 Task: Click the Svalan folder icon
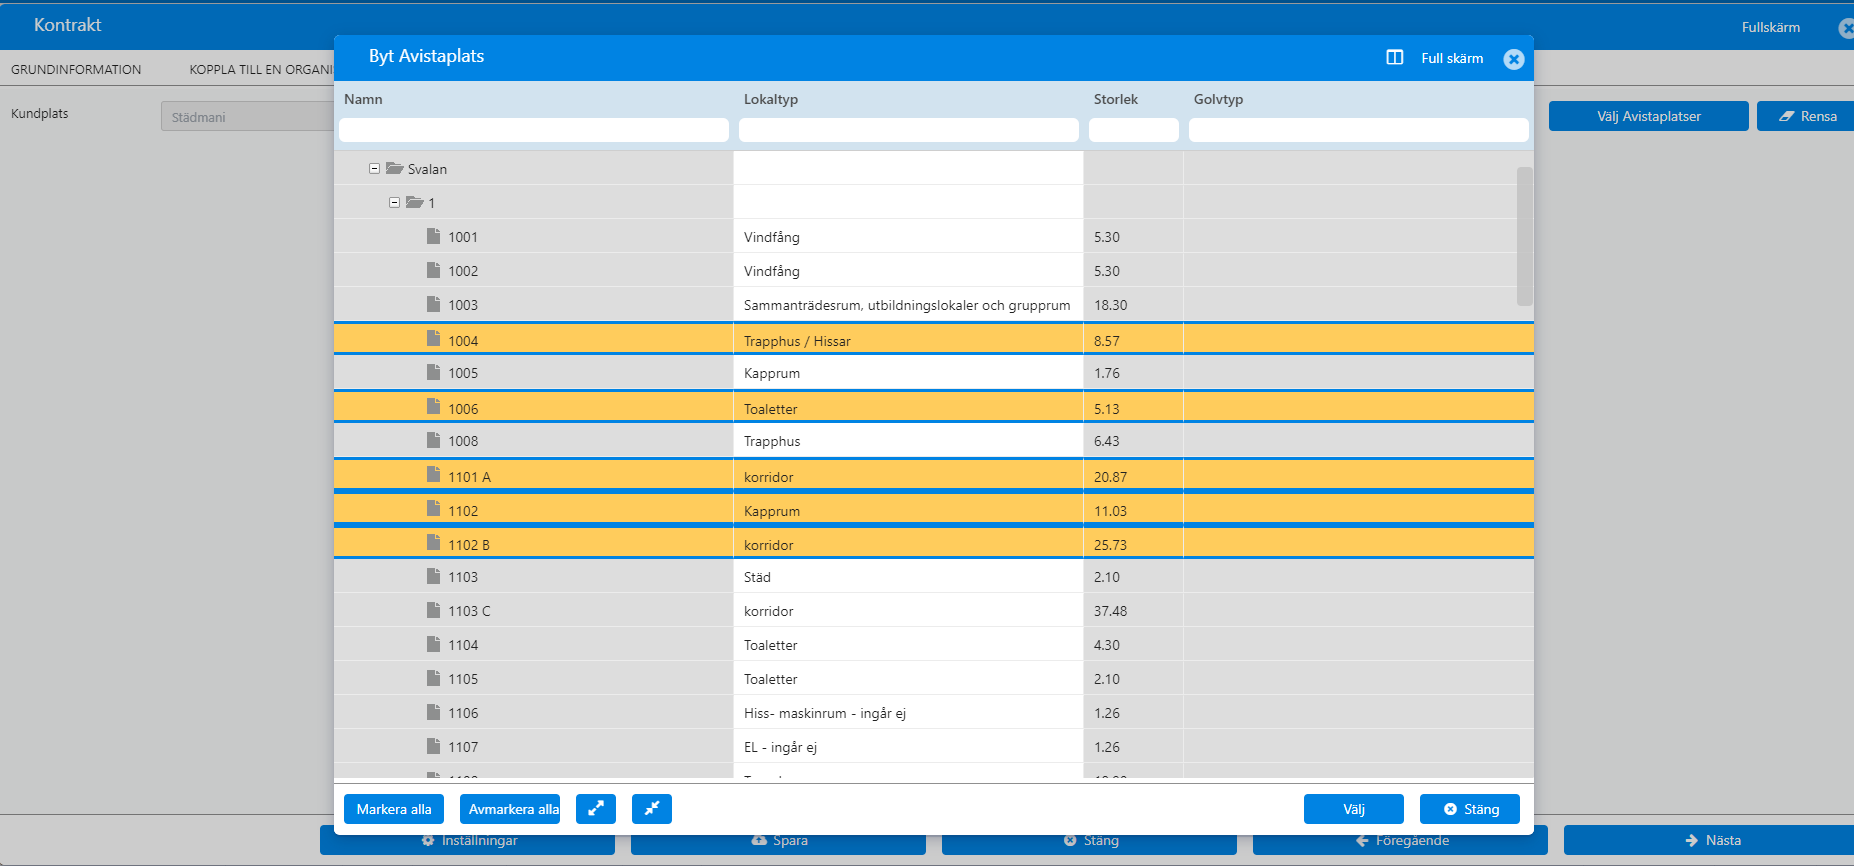coord(394,168)
